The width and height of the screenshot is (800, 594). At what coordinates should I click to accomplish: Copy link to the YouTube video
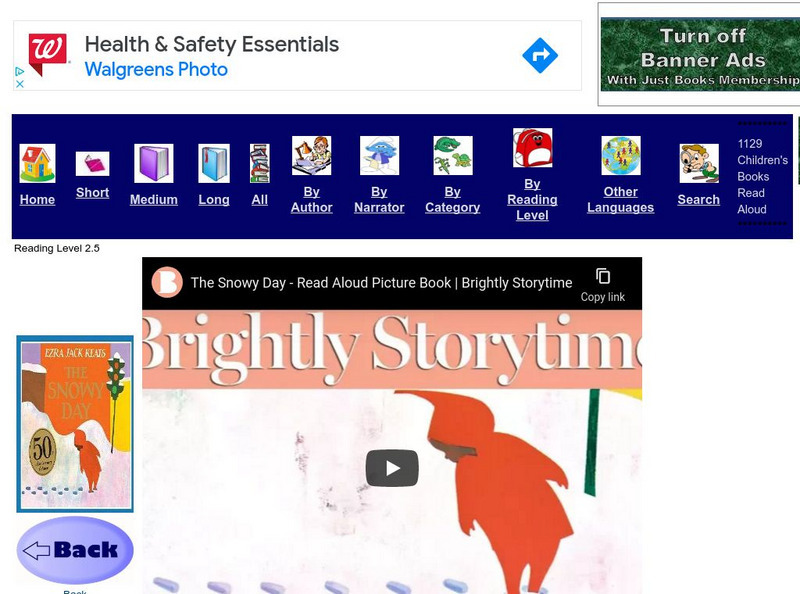(603, 285)
